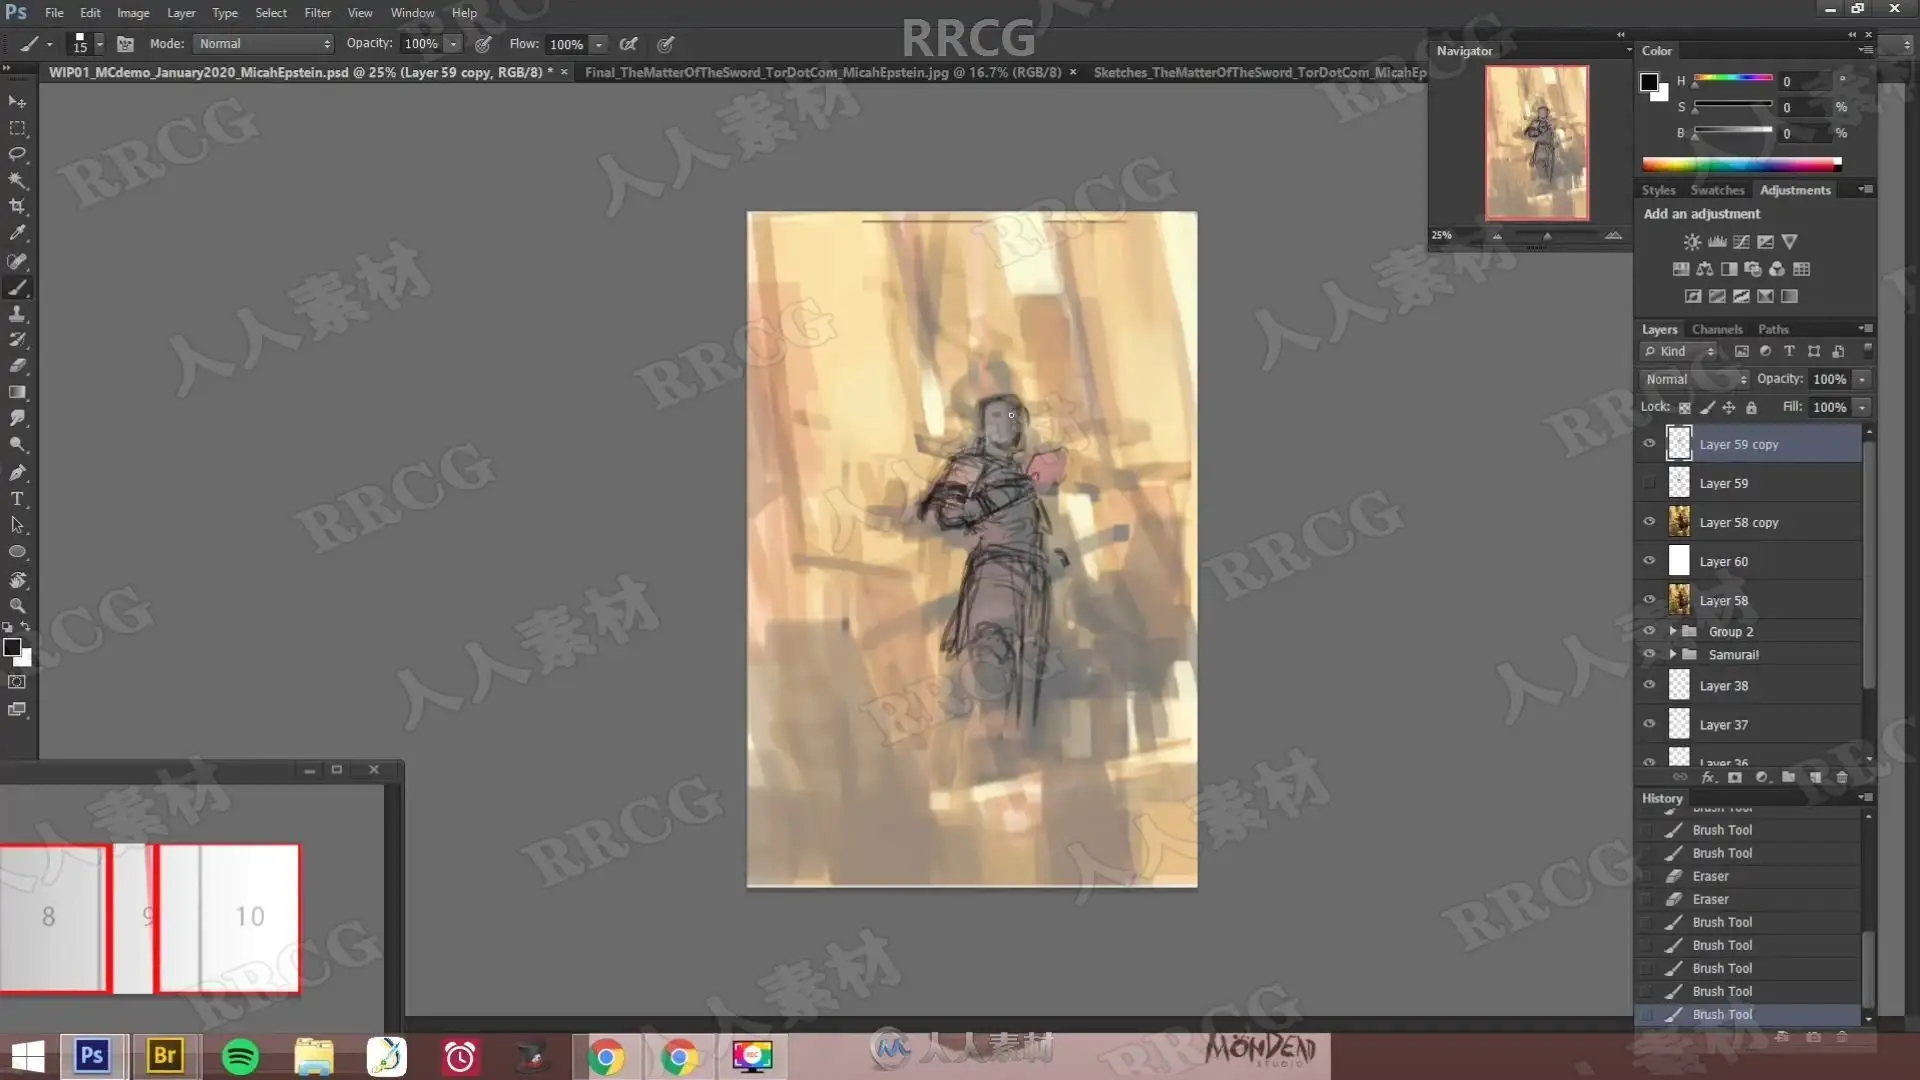Select the Magic Wand tool
The width and height of the screenshot is (1920, 1080).
(17, 180)
